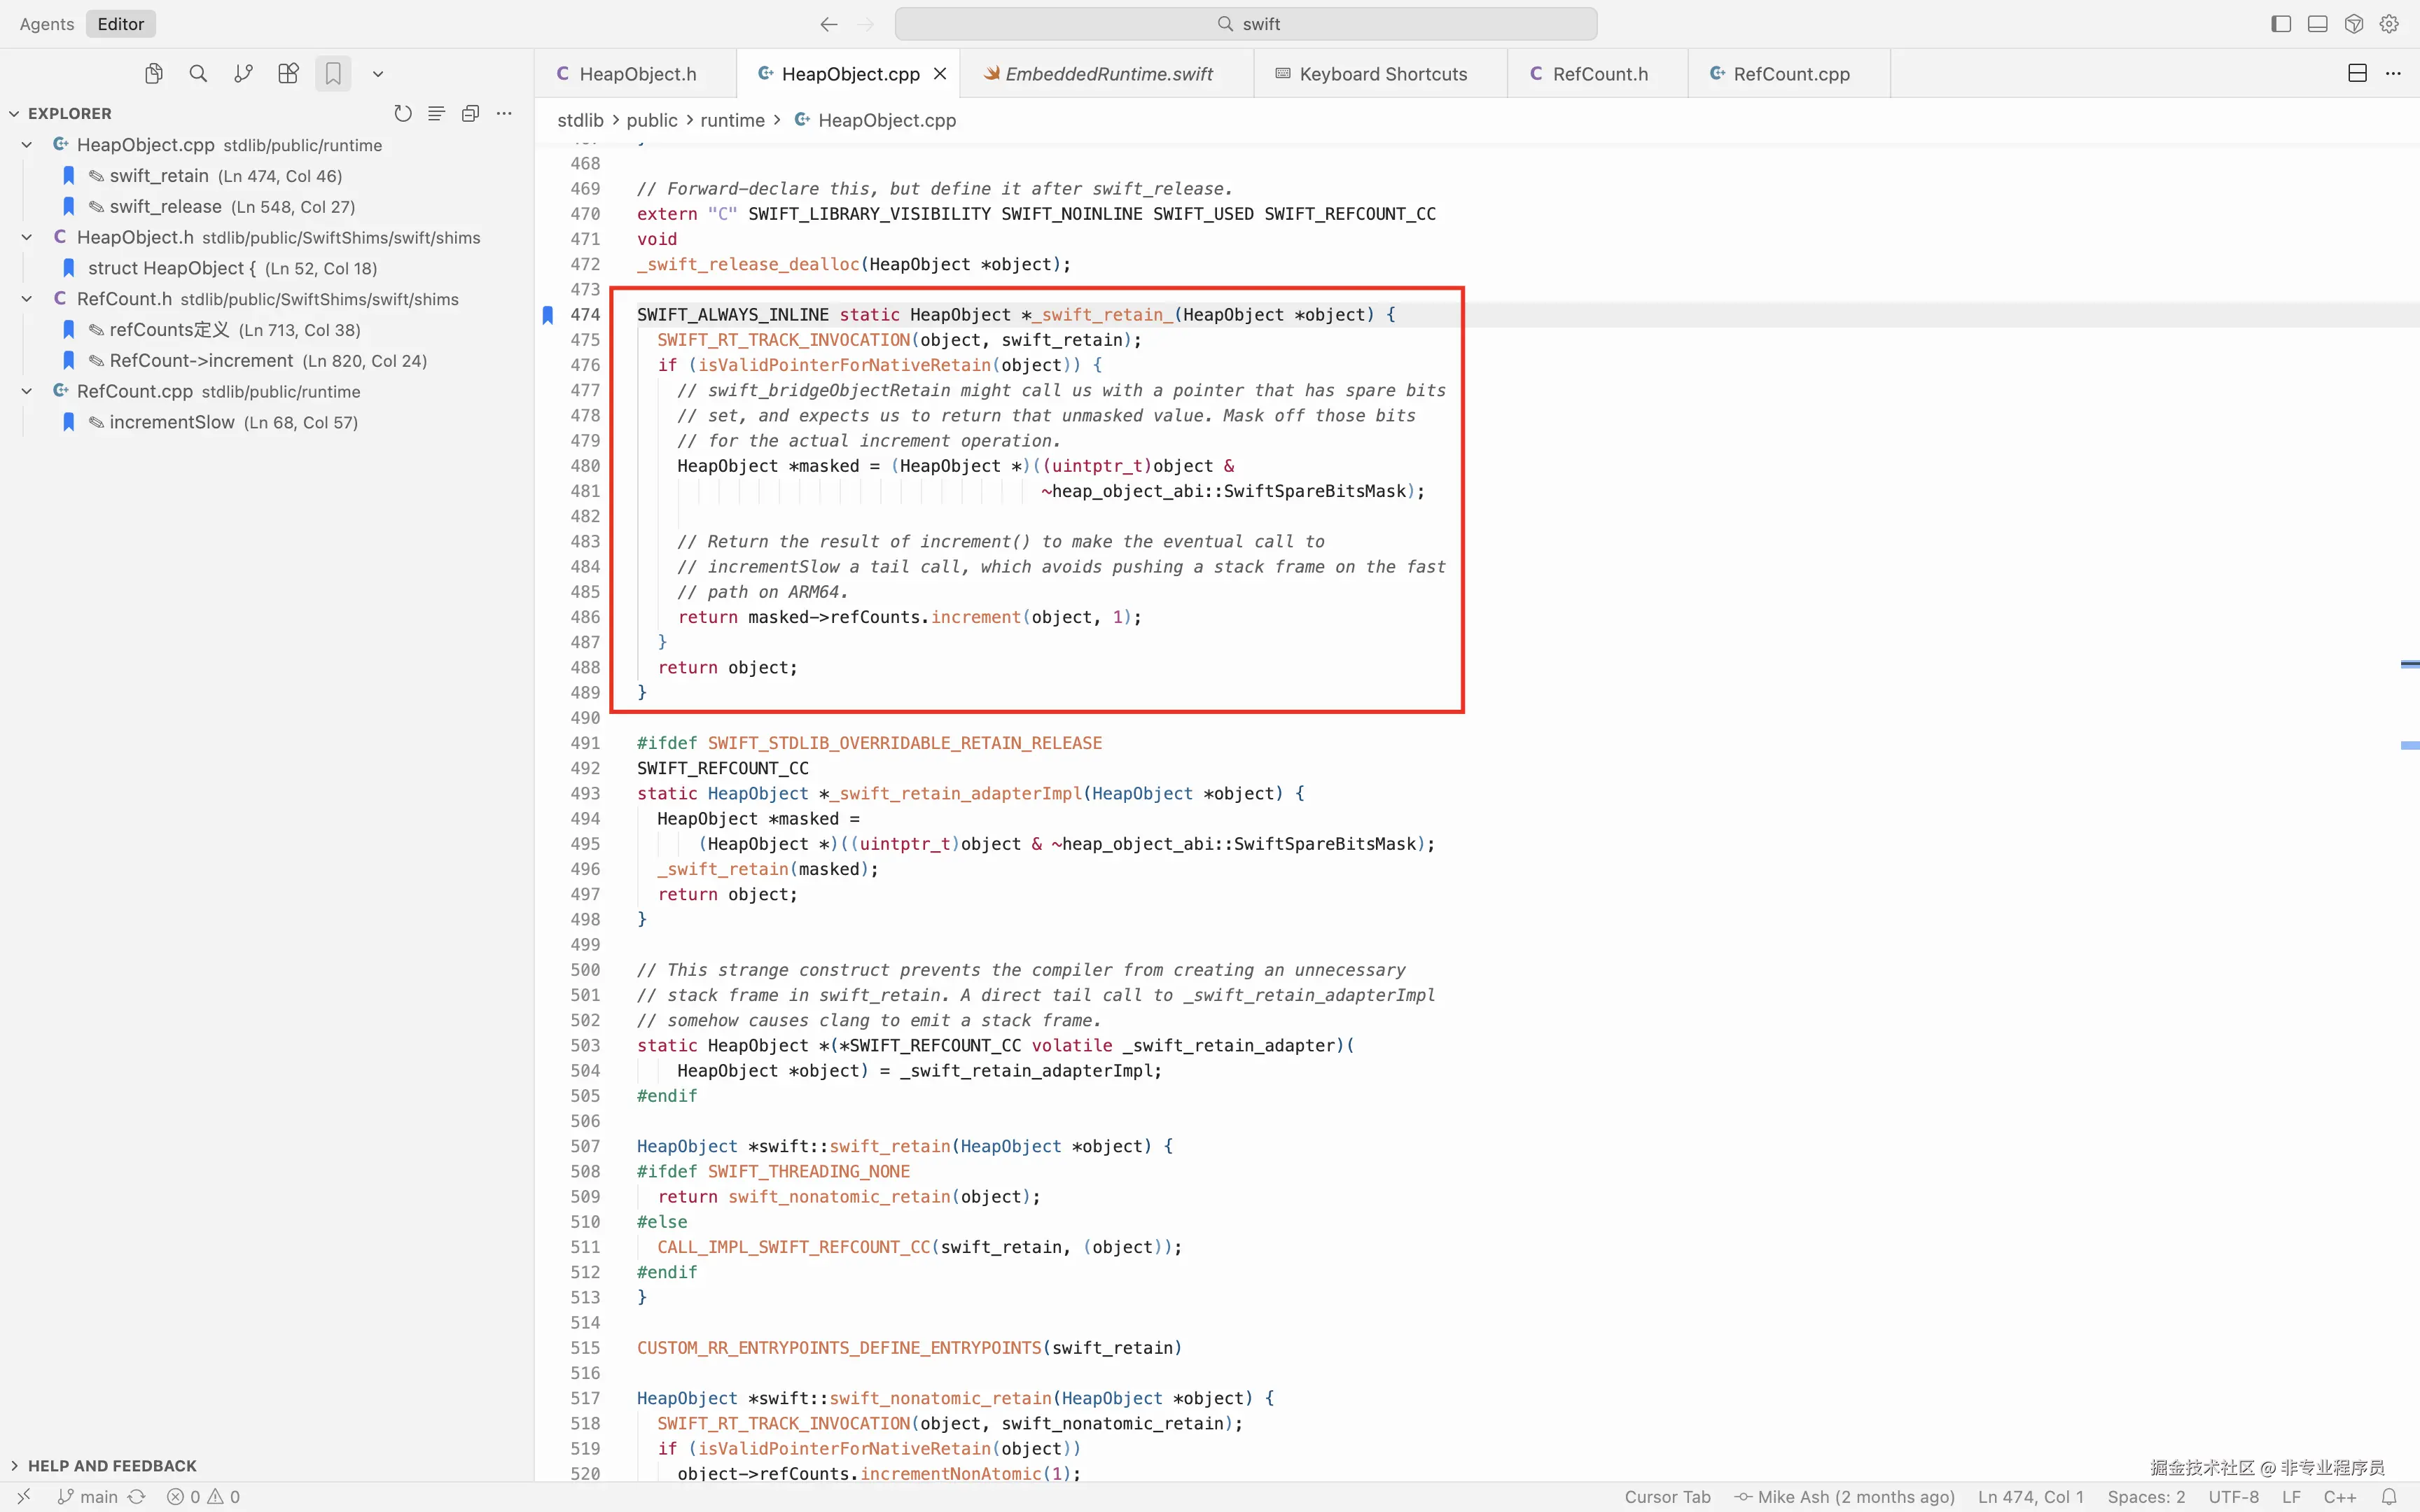The width and height of the screenshot is (2420, 1512).
Task: Open the Source Control view icon
Action: point(243,74)
